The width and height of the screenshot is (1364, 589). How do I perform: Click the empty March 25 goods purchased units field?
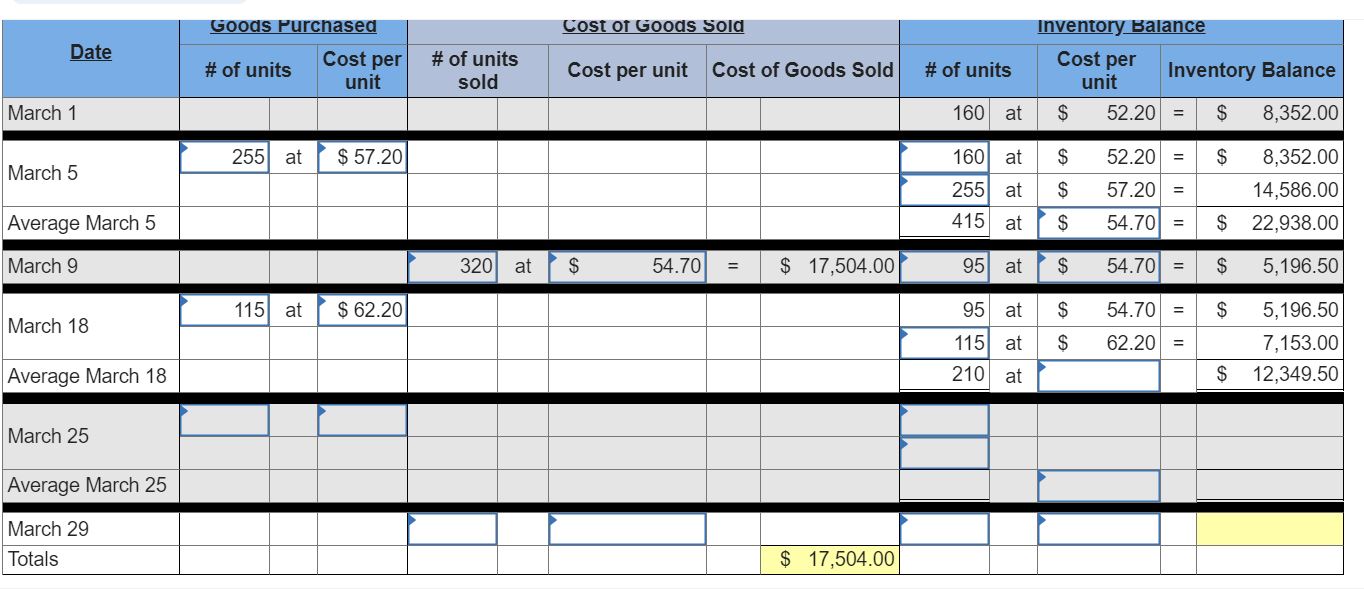[225, 420]
